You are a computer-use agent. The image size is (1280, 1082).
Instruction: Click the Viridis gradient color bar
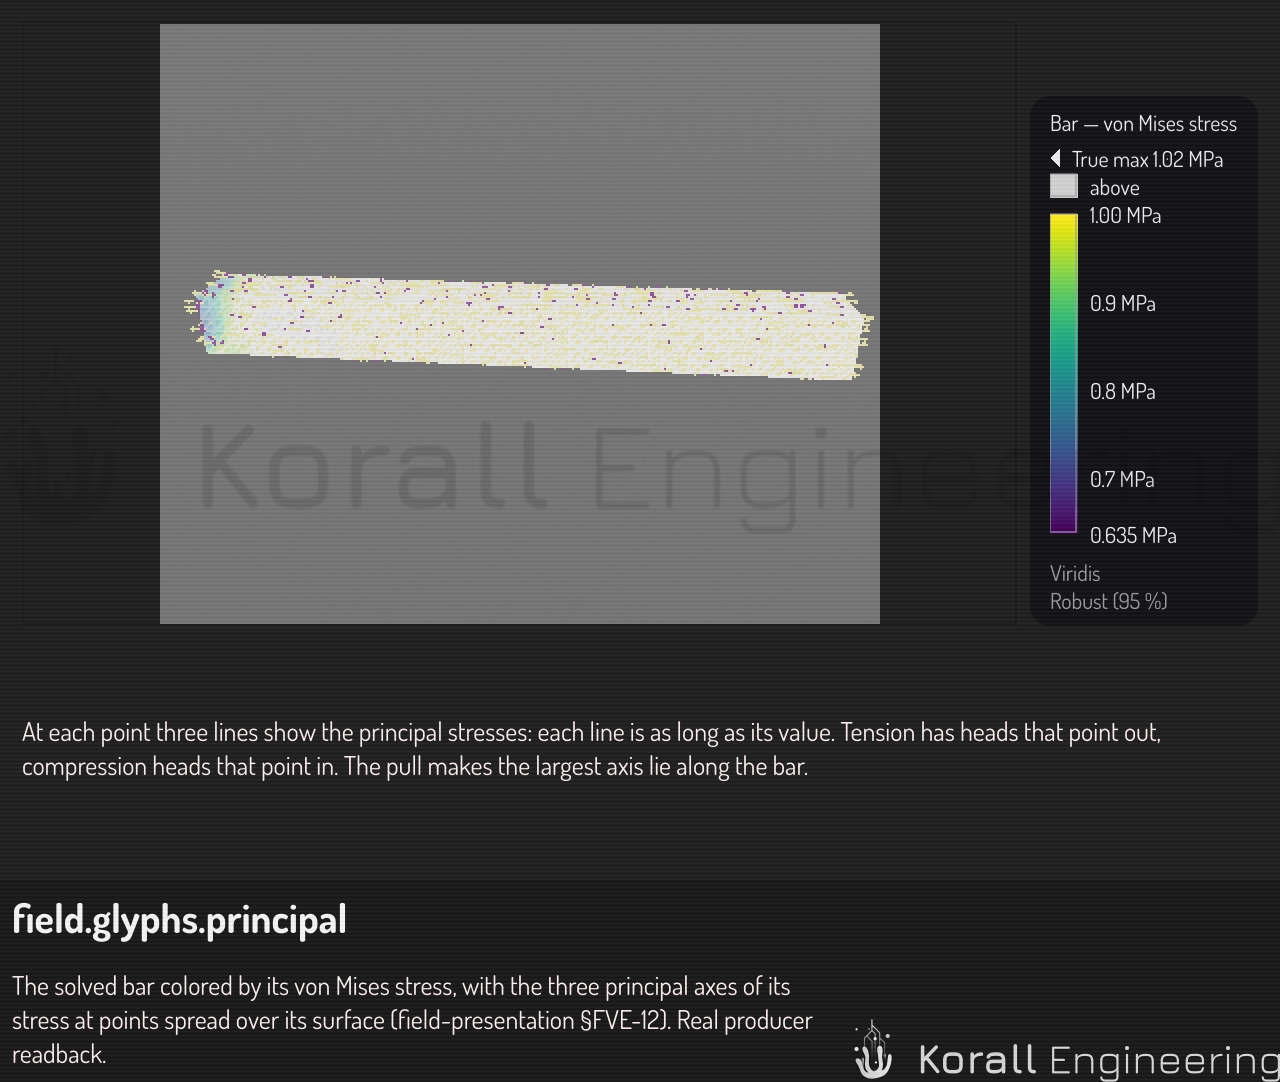[1063, 373]
